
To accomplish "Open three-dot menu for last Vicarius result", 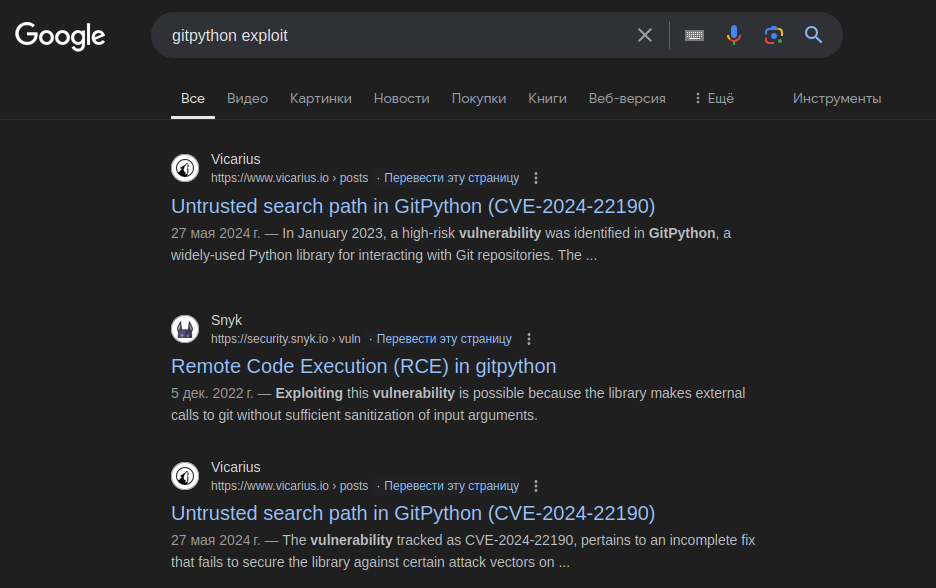I will 536,486.
